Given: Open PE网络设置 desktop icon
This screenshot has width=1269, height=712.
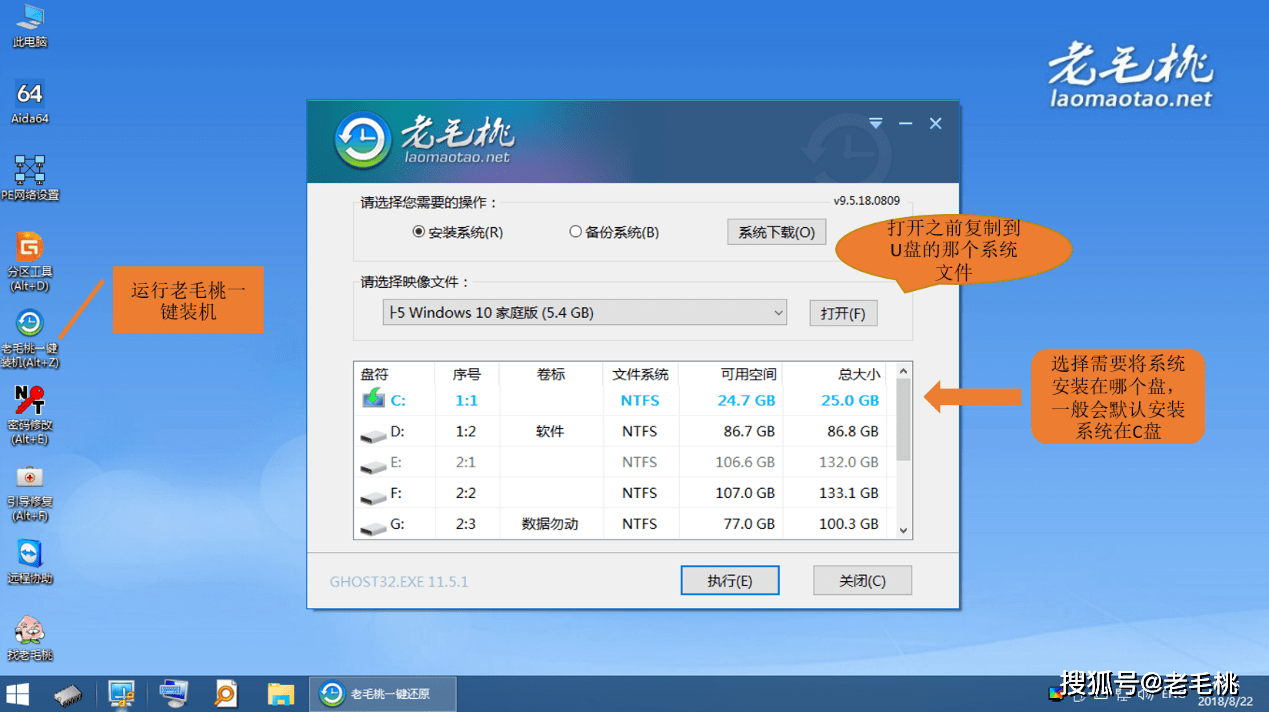Looking at the screenshot, I should [29, 178].
